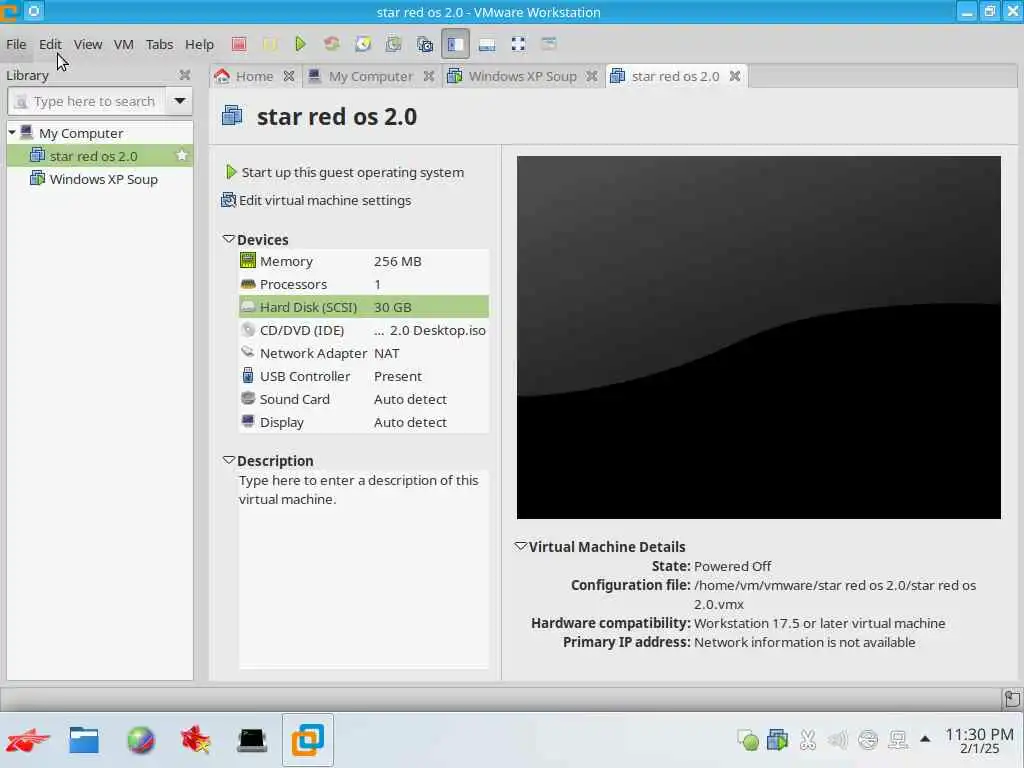This screenshot has height=768, width=1024.
Task: Click the VMware Workstation taskbar button
Action: [x=308, y=740]
